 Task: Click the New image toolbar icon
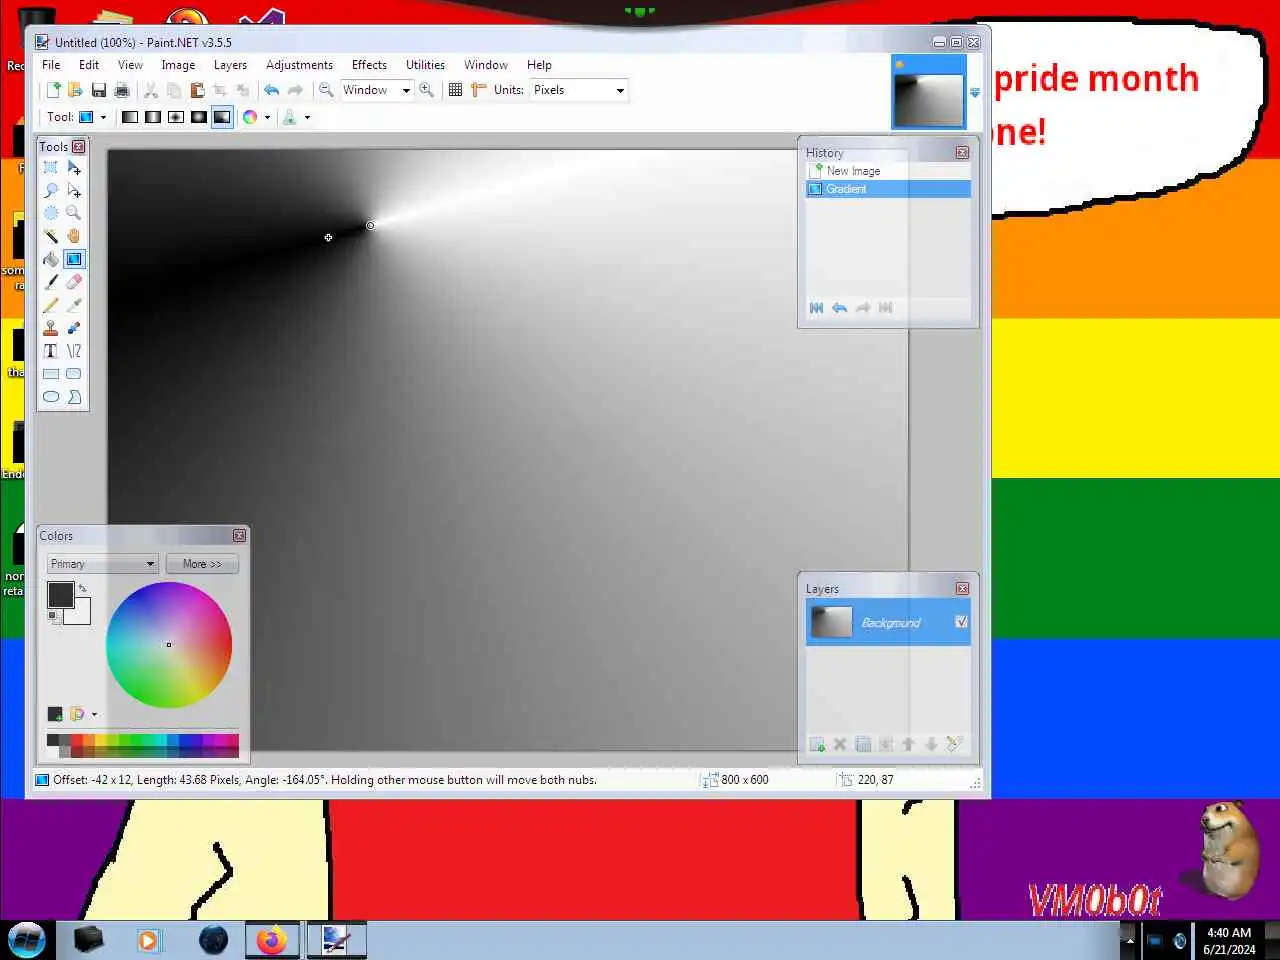(x=53, y=90)
